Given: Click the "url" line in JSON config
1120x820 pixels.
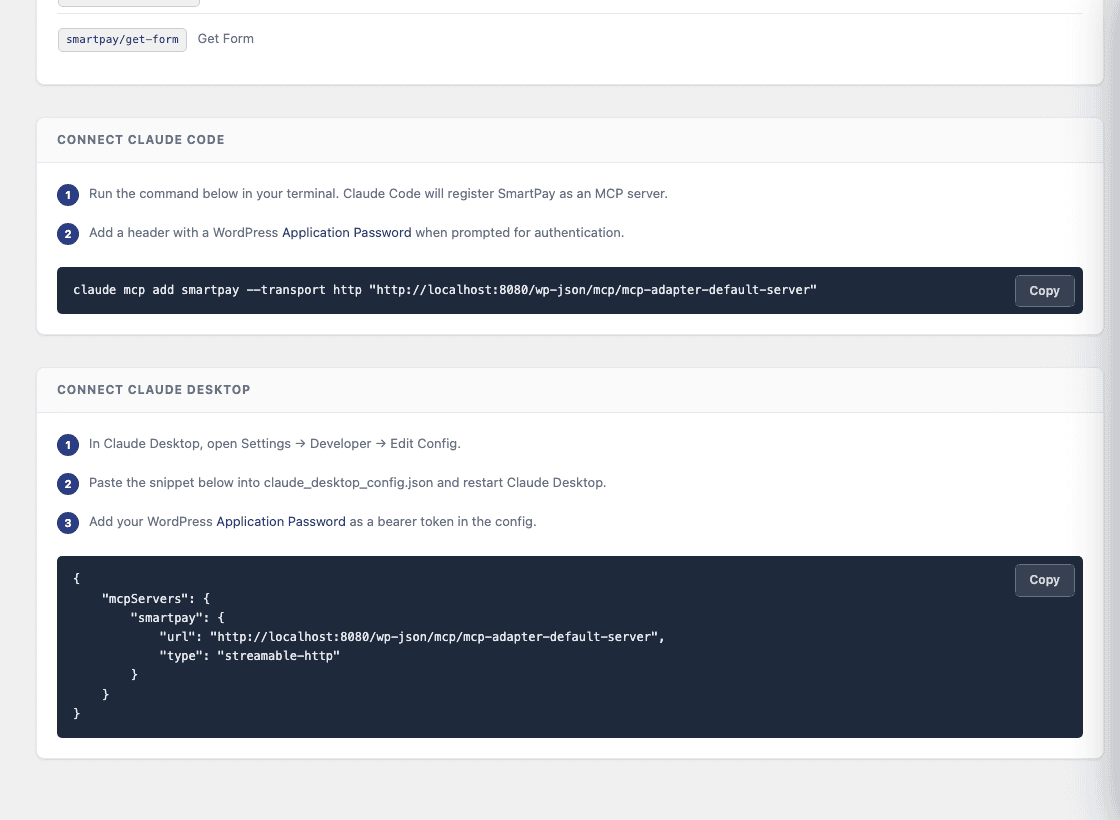Looking at the screenshot, I should 411,636.
